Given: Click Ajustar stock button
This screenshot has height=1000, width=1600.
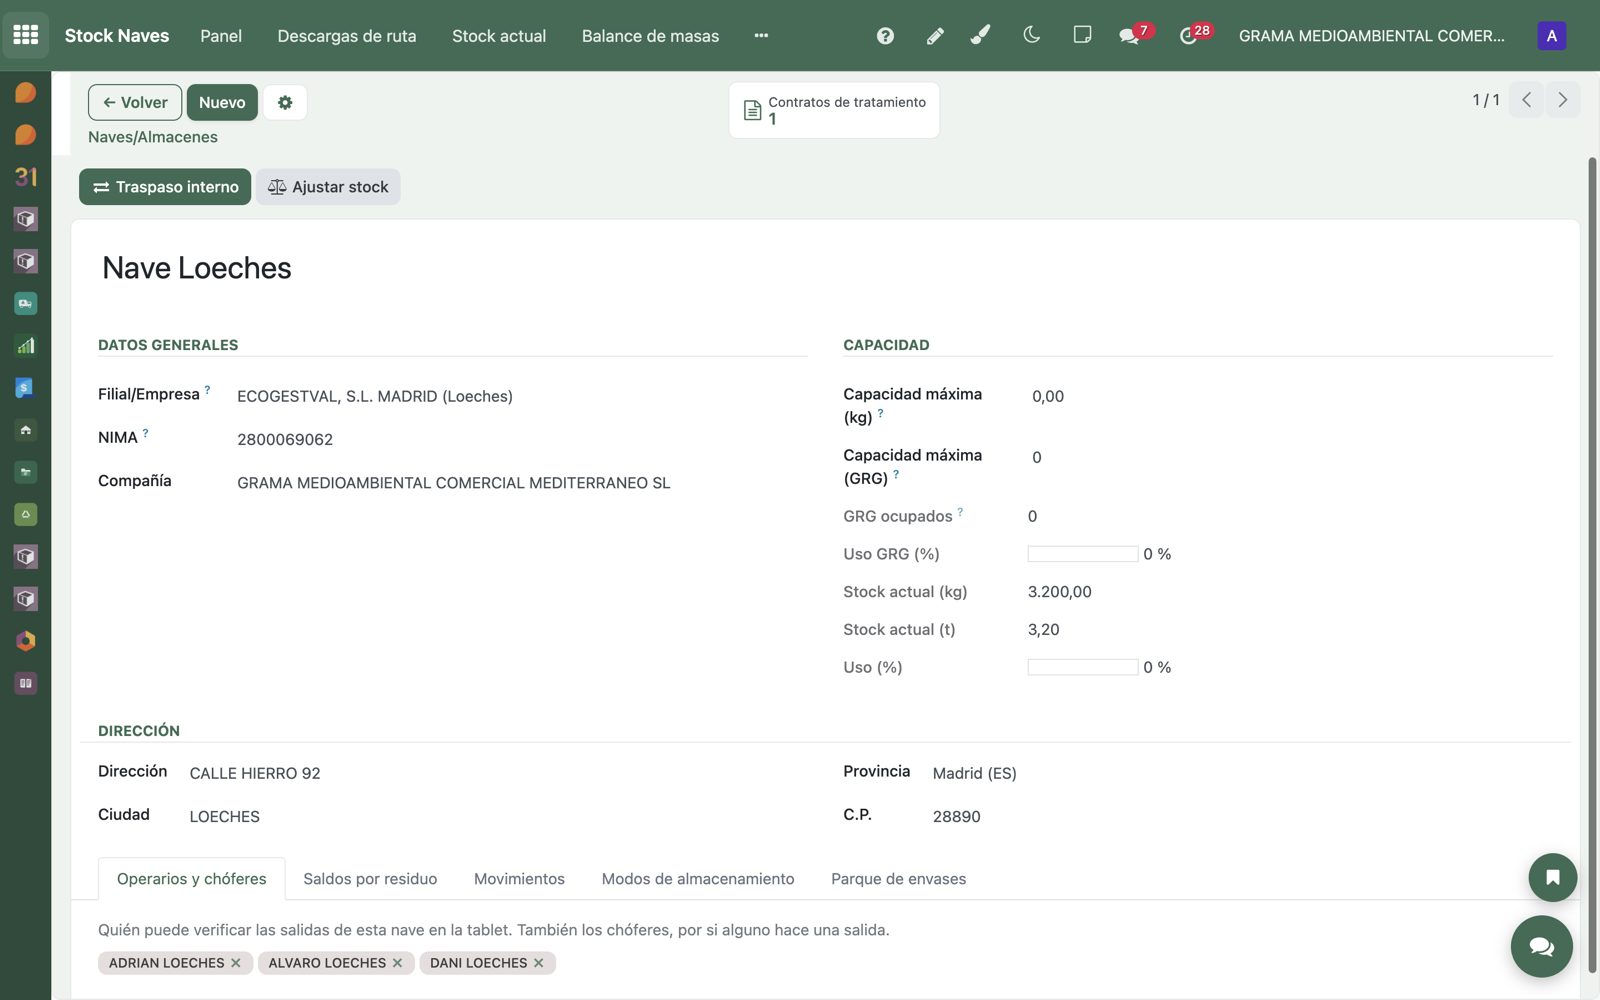Looking at the screenshot, I should pos(328,187).
